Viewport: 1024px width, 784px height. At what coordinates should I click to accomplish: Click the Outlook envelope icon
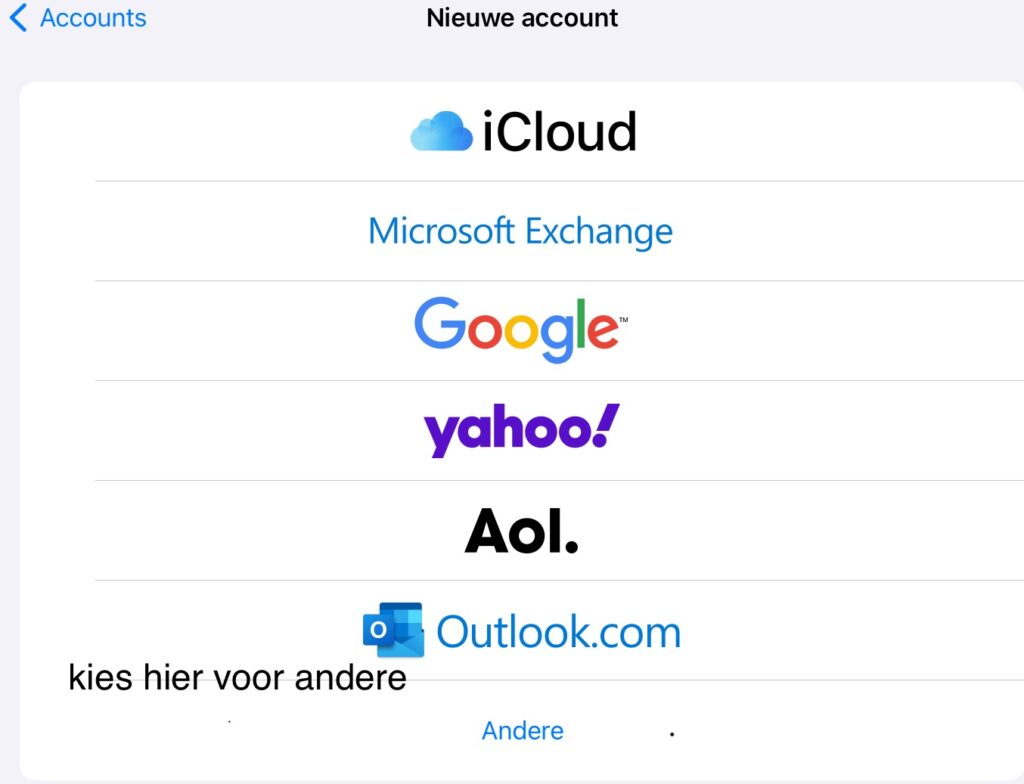pos(393,630)
